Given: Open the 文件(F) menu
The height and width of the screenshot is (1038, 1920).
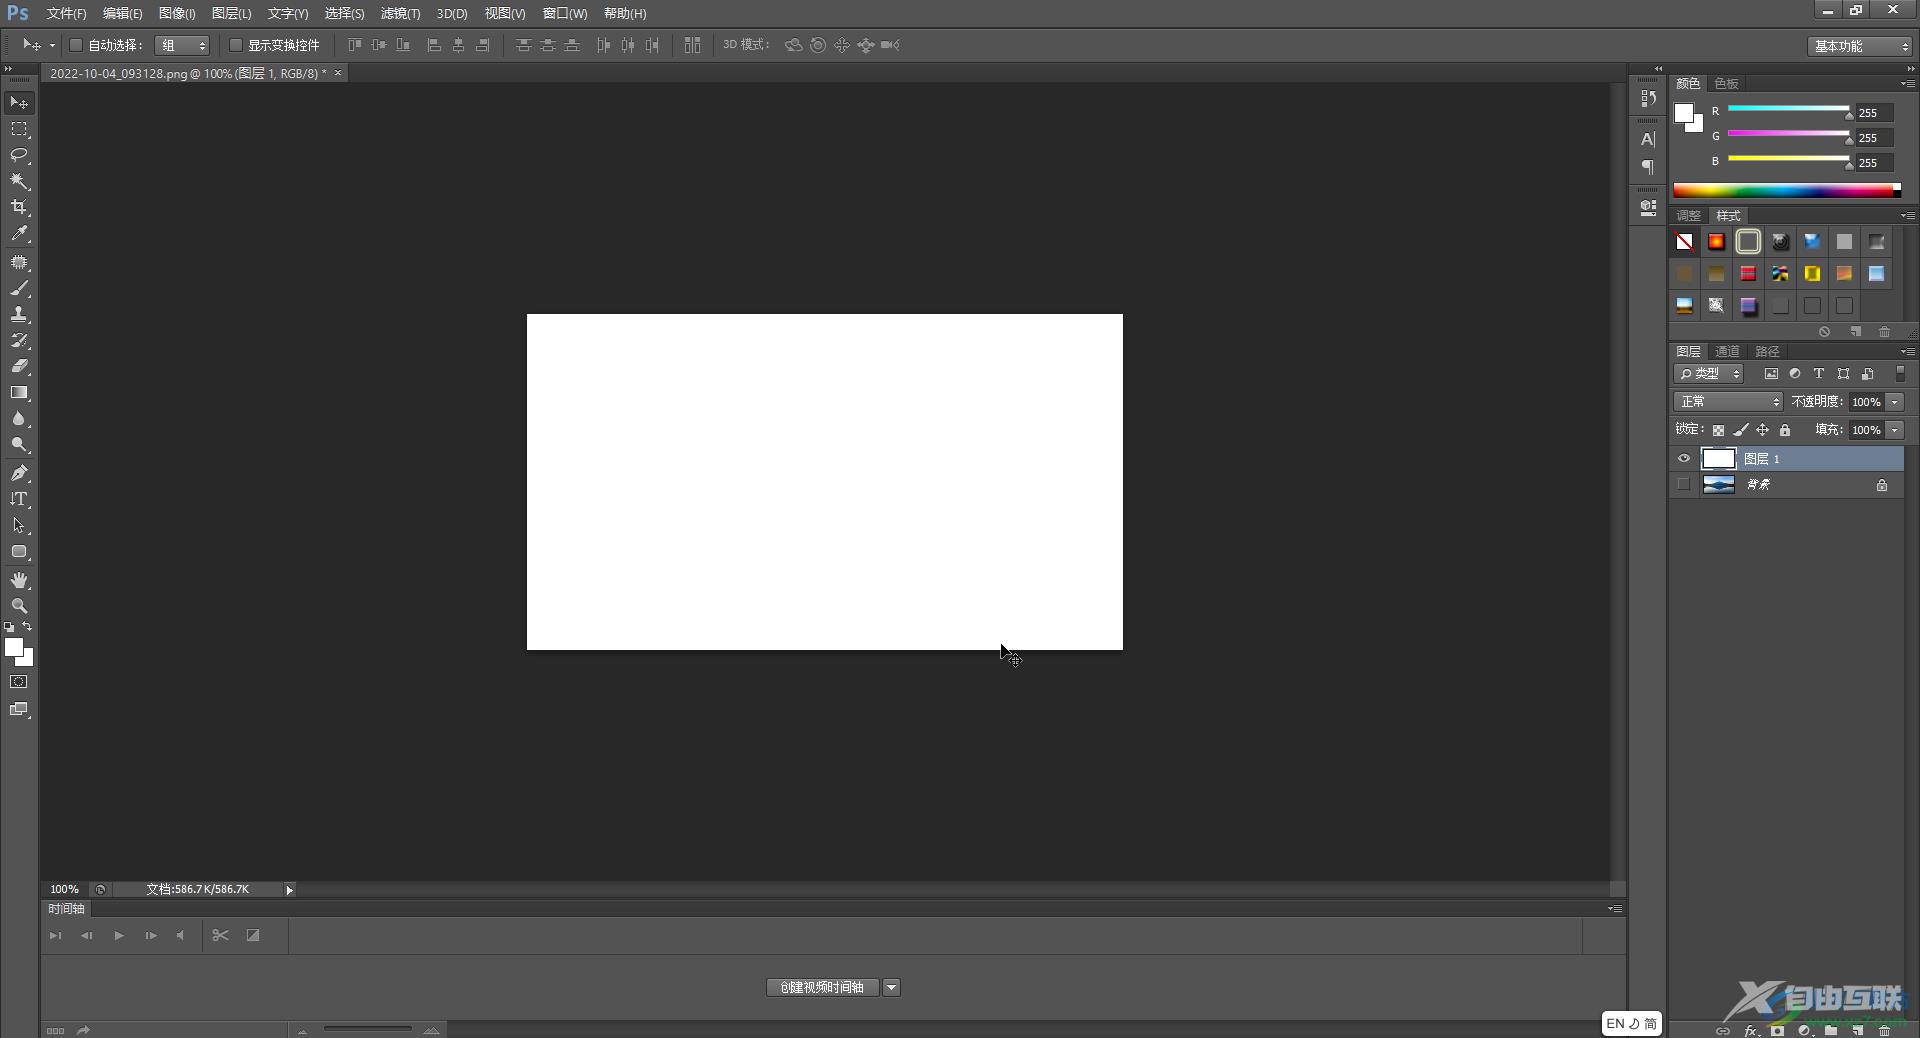Looking at the screenshot, I should pyautogui.click(x=66, y=14).
